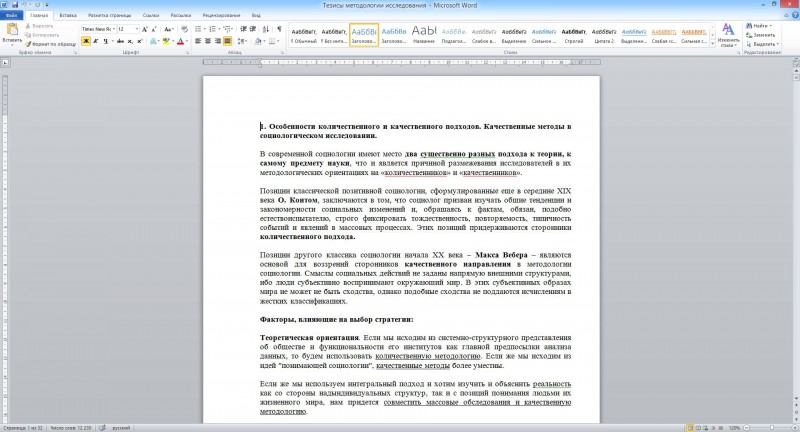Viewport: 800px width, 432px height.
Task: Switch to the Разметка страницы tab
Action: pyautogui.click(x=109, y=15)
